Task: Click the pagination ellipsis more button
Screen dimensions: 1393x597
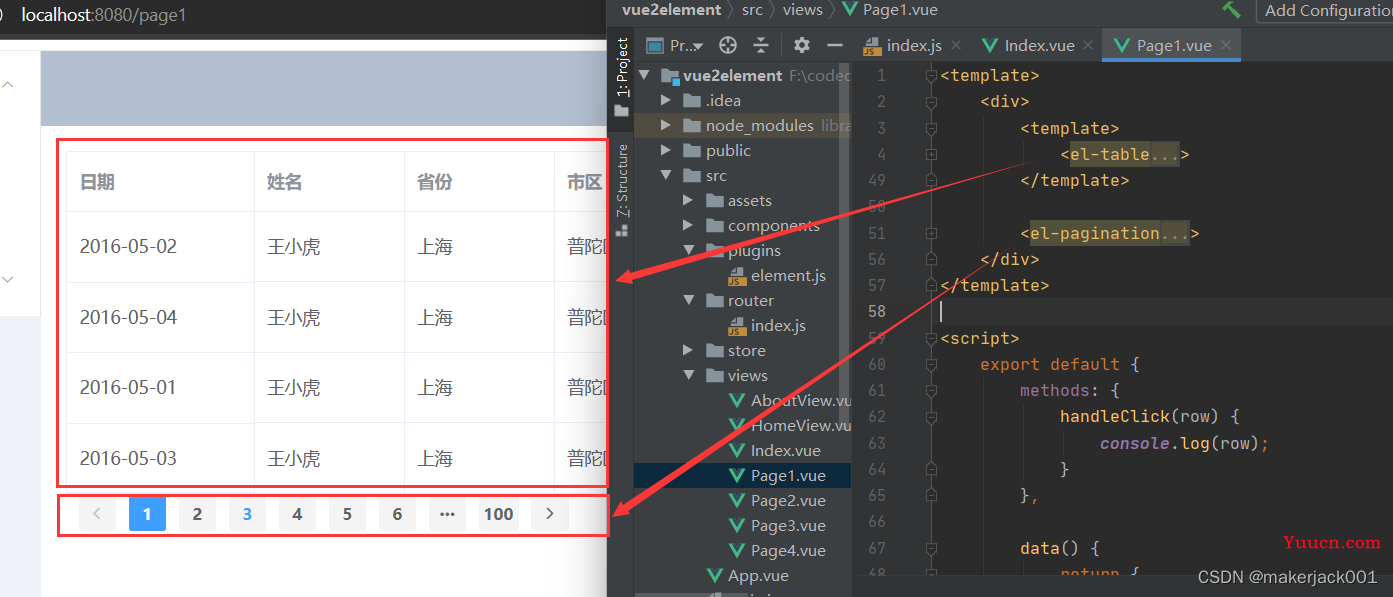Action: (447, 514)
